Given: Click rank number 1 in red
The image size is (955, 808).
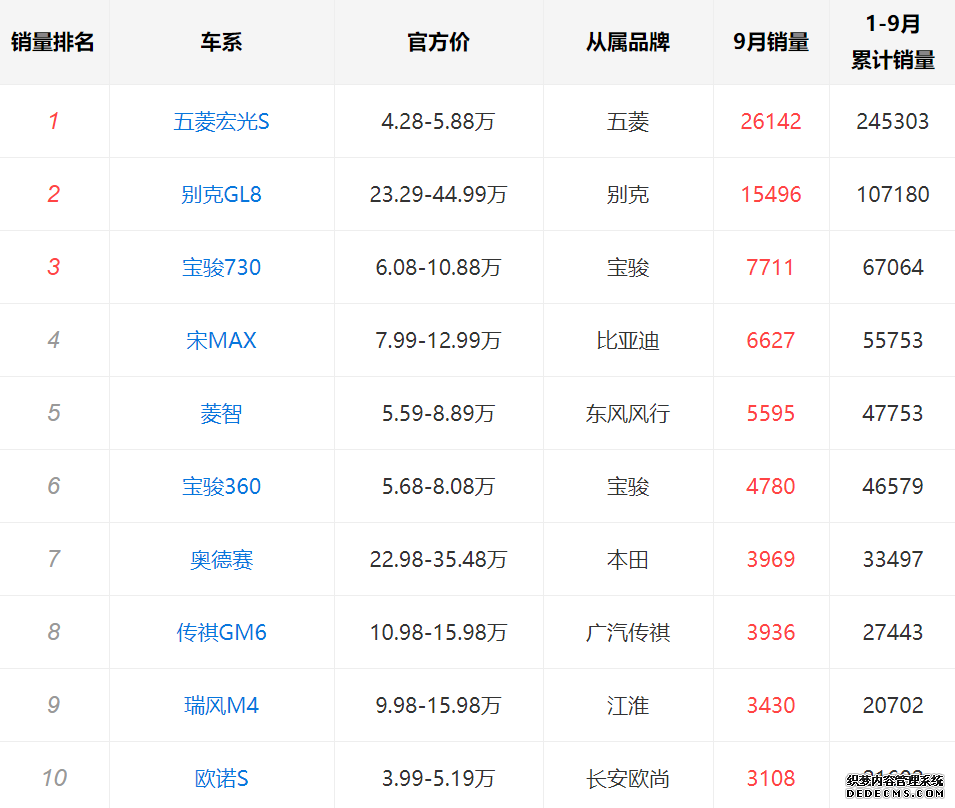Looking at the screenshot, I should coord(54,121).
